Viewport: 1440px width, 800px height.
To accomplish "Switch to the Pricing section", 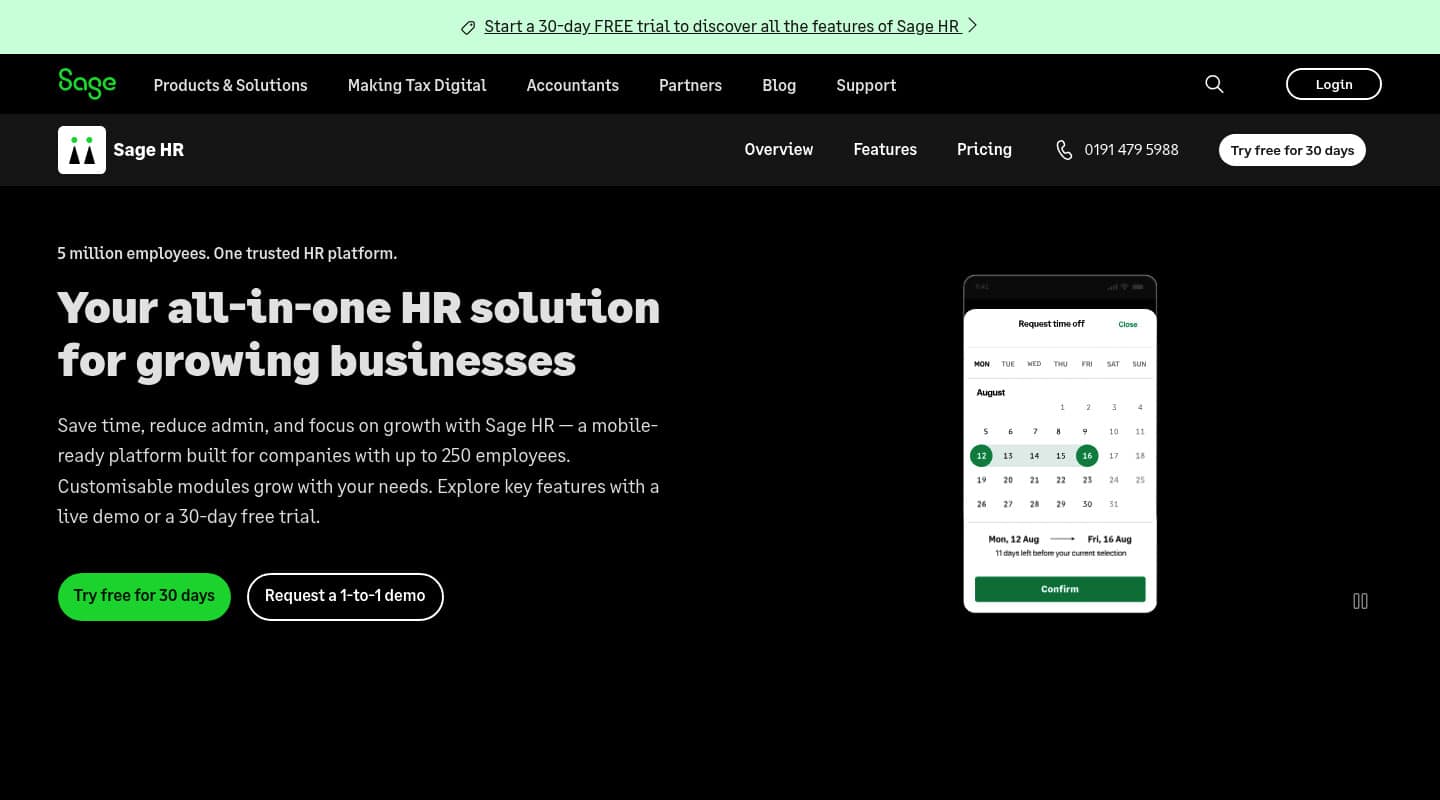I will (x=984, y=149).
